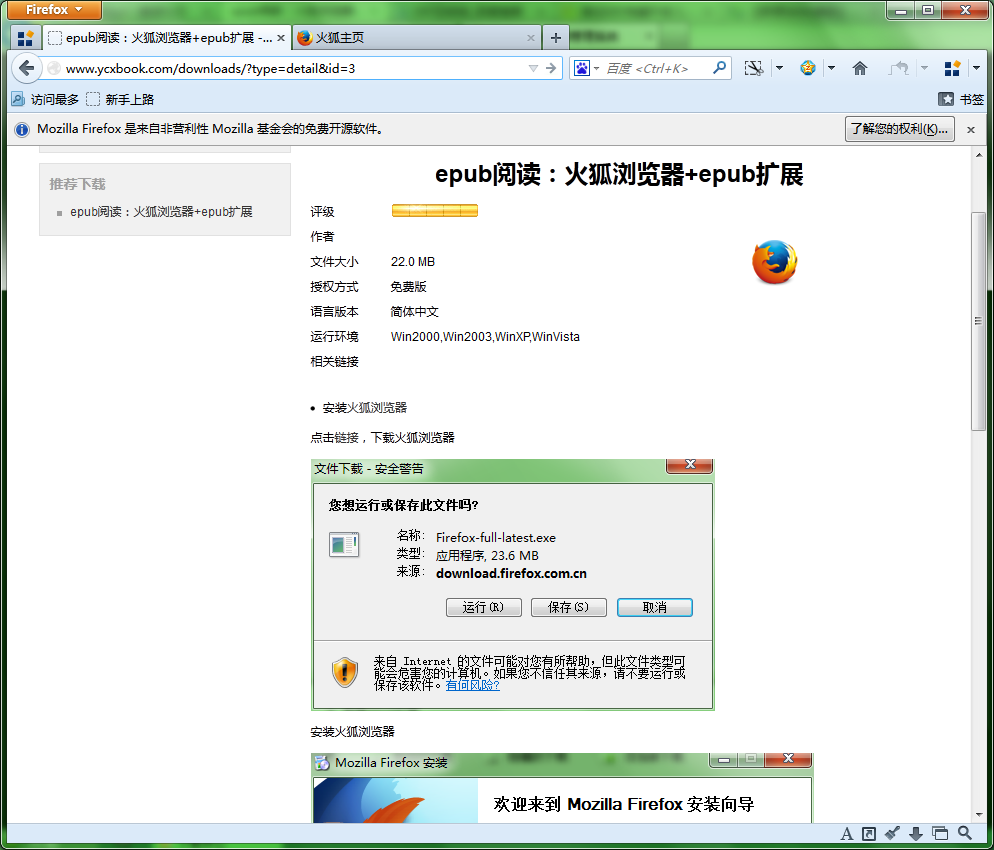Image resolution: width=994 pixels, height=850 pixels.
Task: Open a new tab with the plus button
Action: pos(555,38)
